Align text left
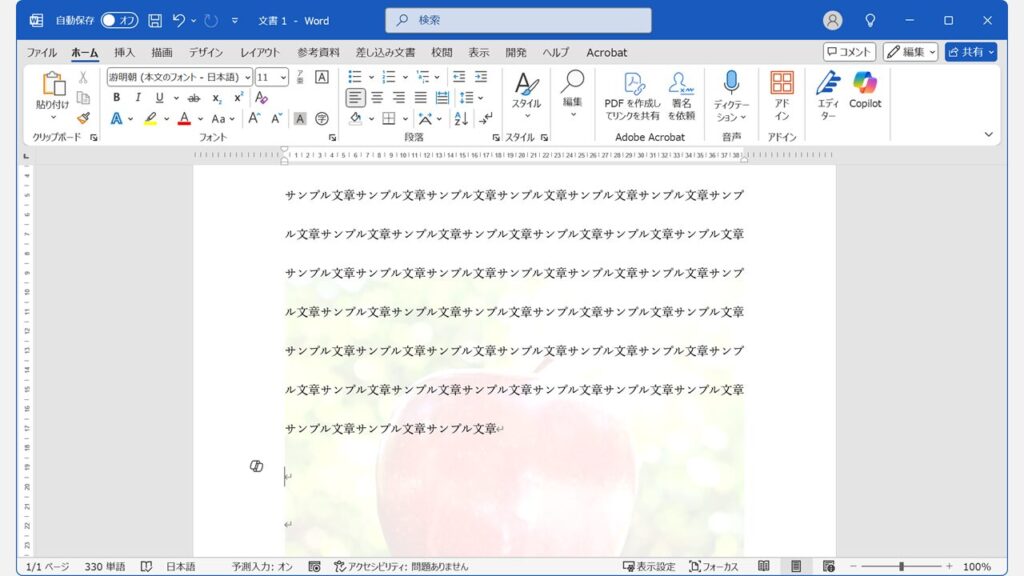The width and height of the screenshot is (1024, 576). pos(355,98)
